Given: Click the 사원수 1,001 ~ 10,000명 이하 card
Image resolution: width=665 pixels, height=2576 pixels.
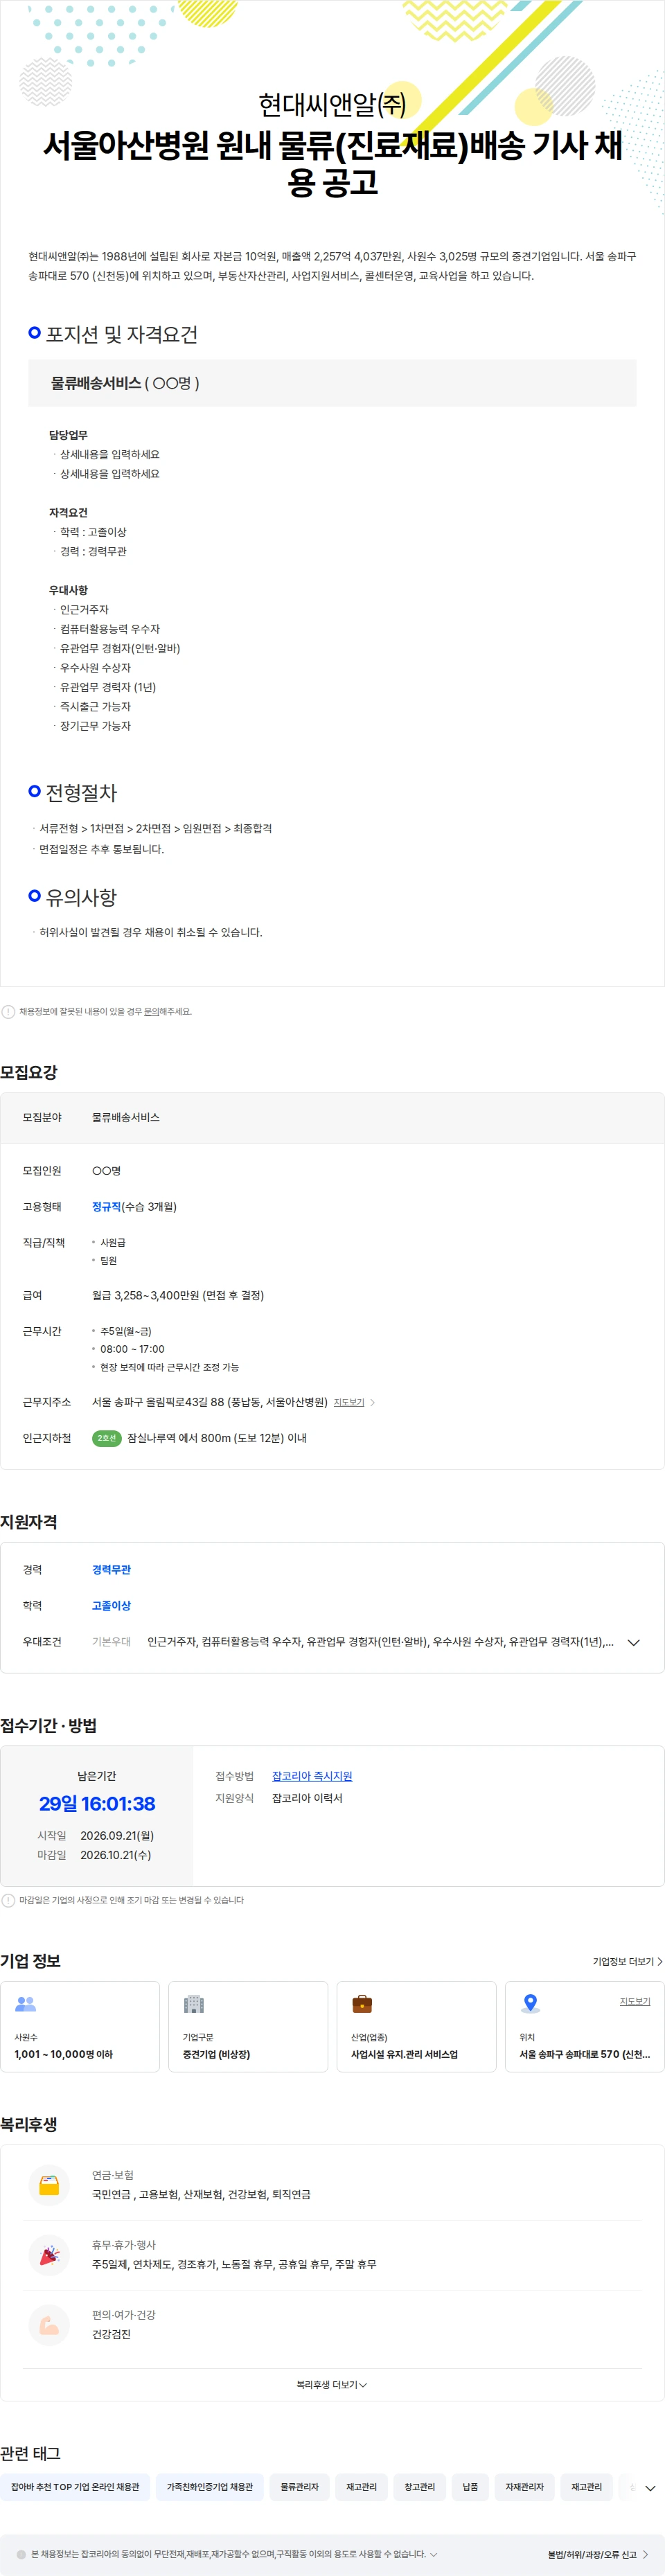Looking at the screenshot, I should click(x=80, y=2026).
